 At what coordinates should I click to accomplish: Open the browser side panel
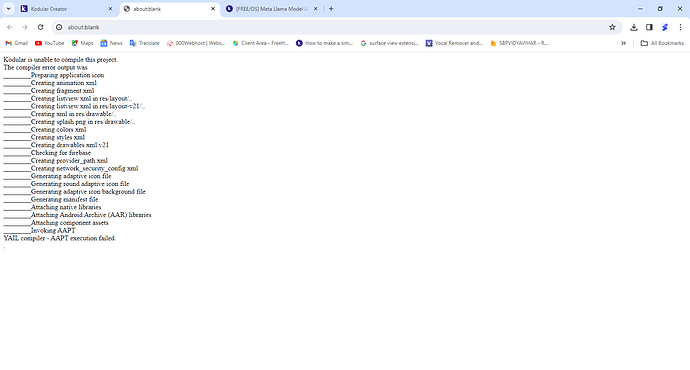coord(649,27)
